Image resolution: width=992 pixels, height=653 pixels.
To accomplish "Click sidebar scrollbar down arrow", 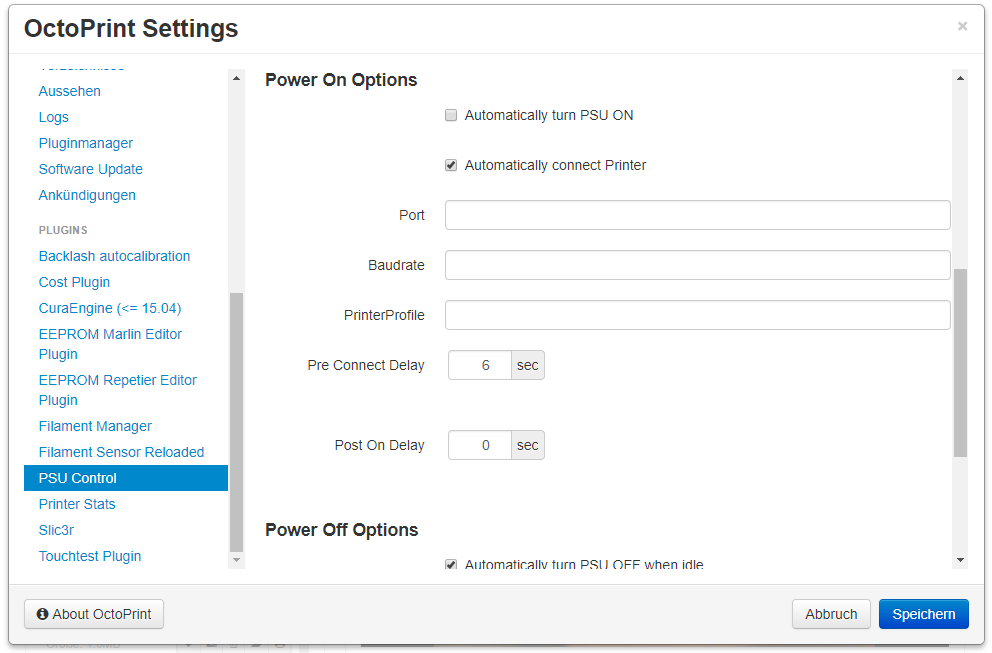I will [x=236, y=560].
